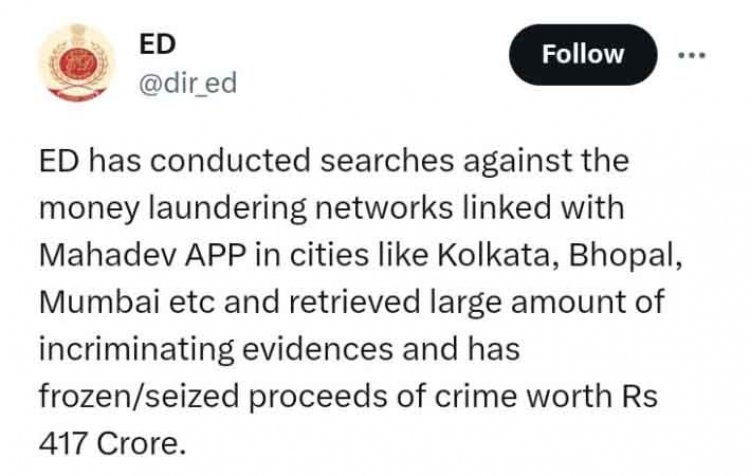Click the word 'networks' in the tweet
Viewport: 750px width, 476px height.
[x=384, y=208]
